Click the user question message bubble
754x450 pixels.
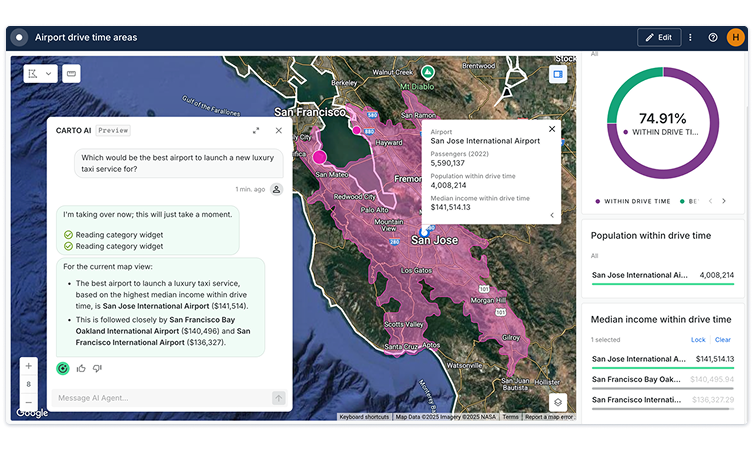tap(178, 163)
